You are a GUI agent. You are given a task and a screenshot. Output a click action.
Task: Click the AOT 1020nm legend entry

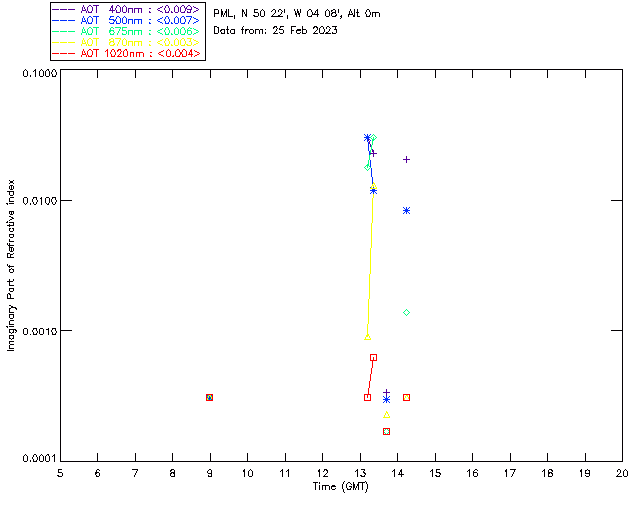pos(127,53)
